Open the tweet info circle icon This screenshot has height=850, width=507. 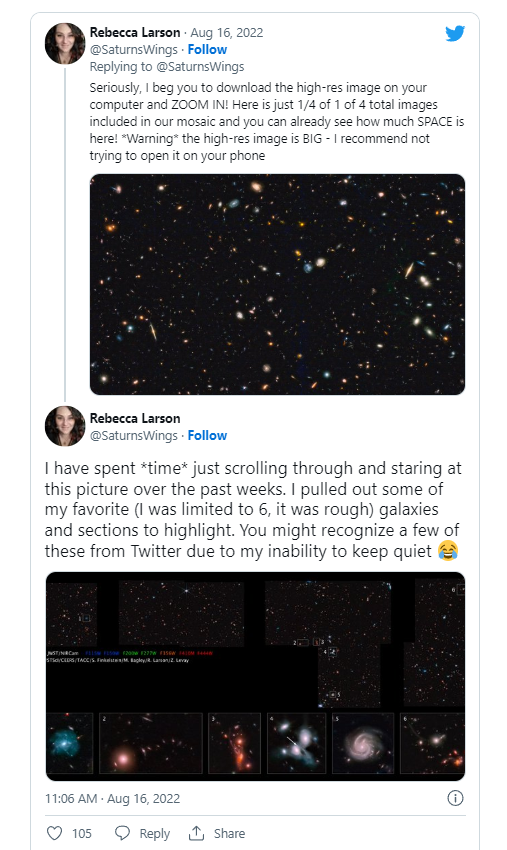tap(455, 798)
